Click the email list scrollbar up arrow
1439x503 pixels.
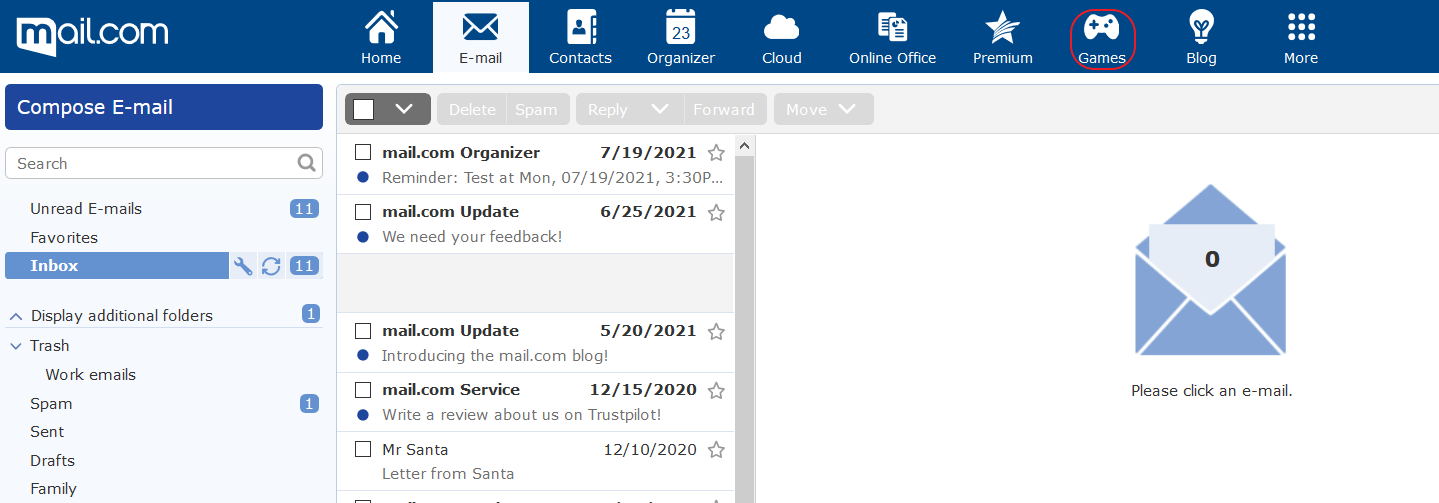click(x=743, y=146)
